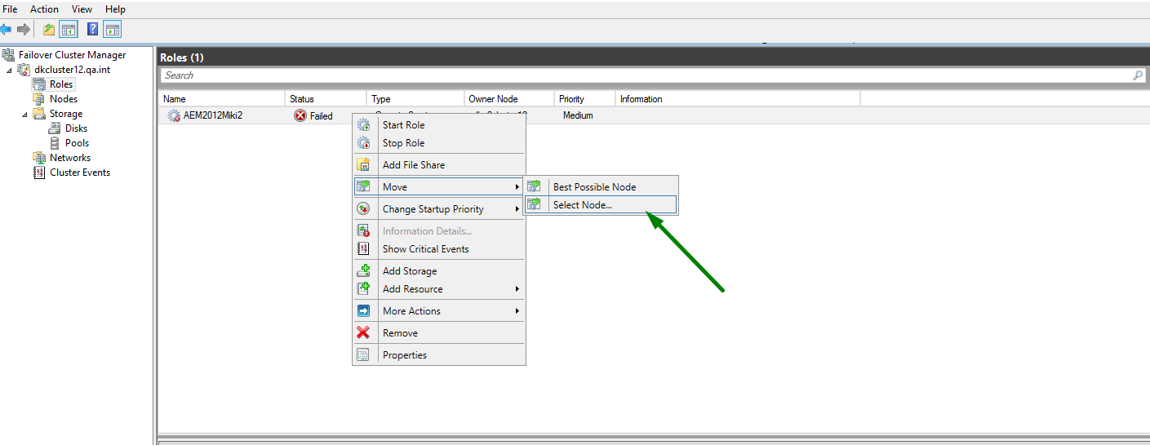Click the failed status icon for AEM2012Miki2
The width and height of the screenshot is (1150, 446).
tap(300, 116)
